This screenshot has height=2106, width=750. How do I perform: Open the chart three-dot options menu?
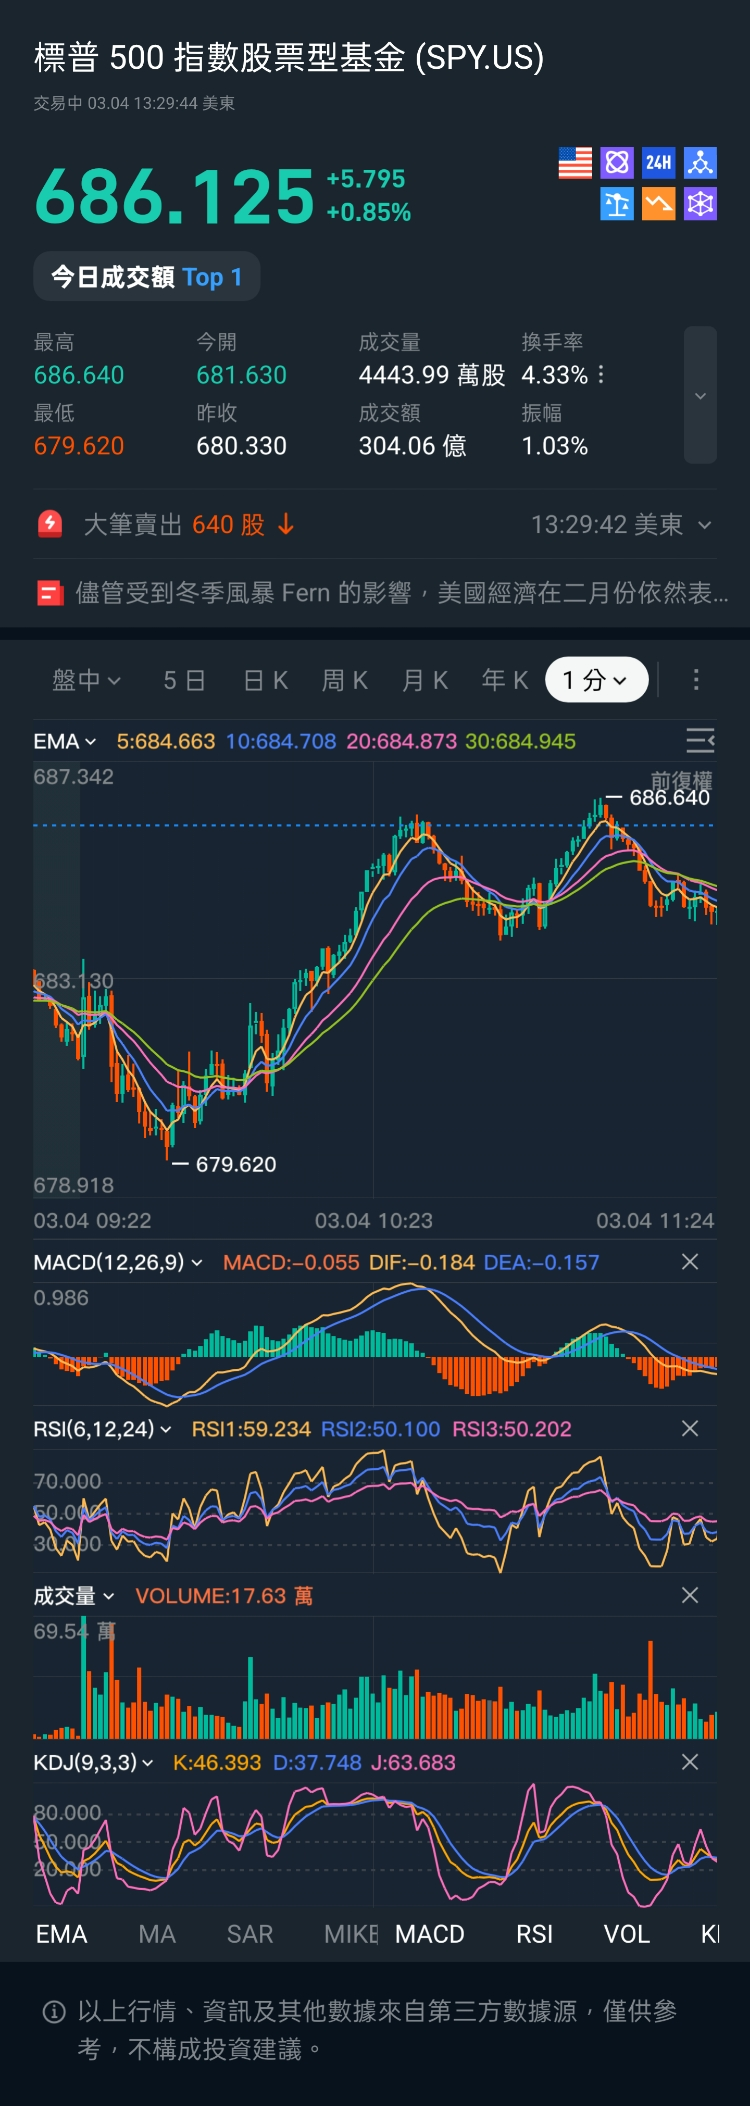pos(696,680)
